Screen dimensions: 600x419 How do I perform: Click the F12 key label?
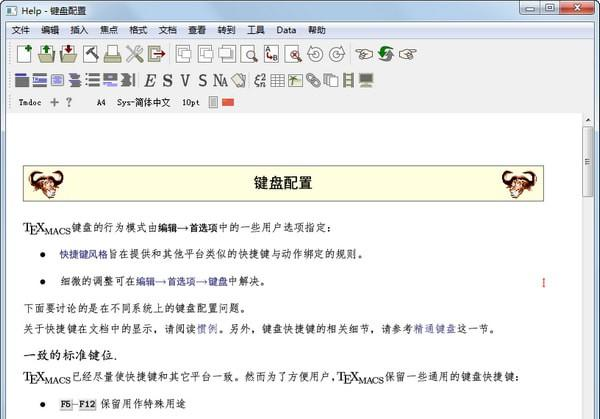click(87, 404)
